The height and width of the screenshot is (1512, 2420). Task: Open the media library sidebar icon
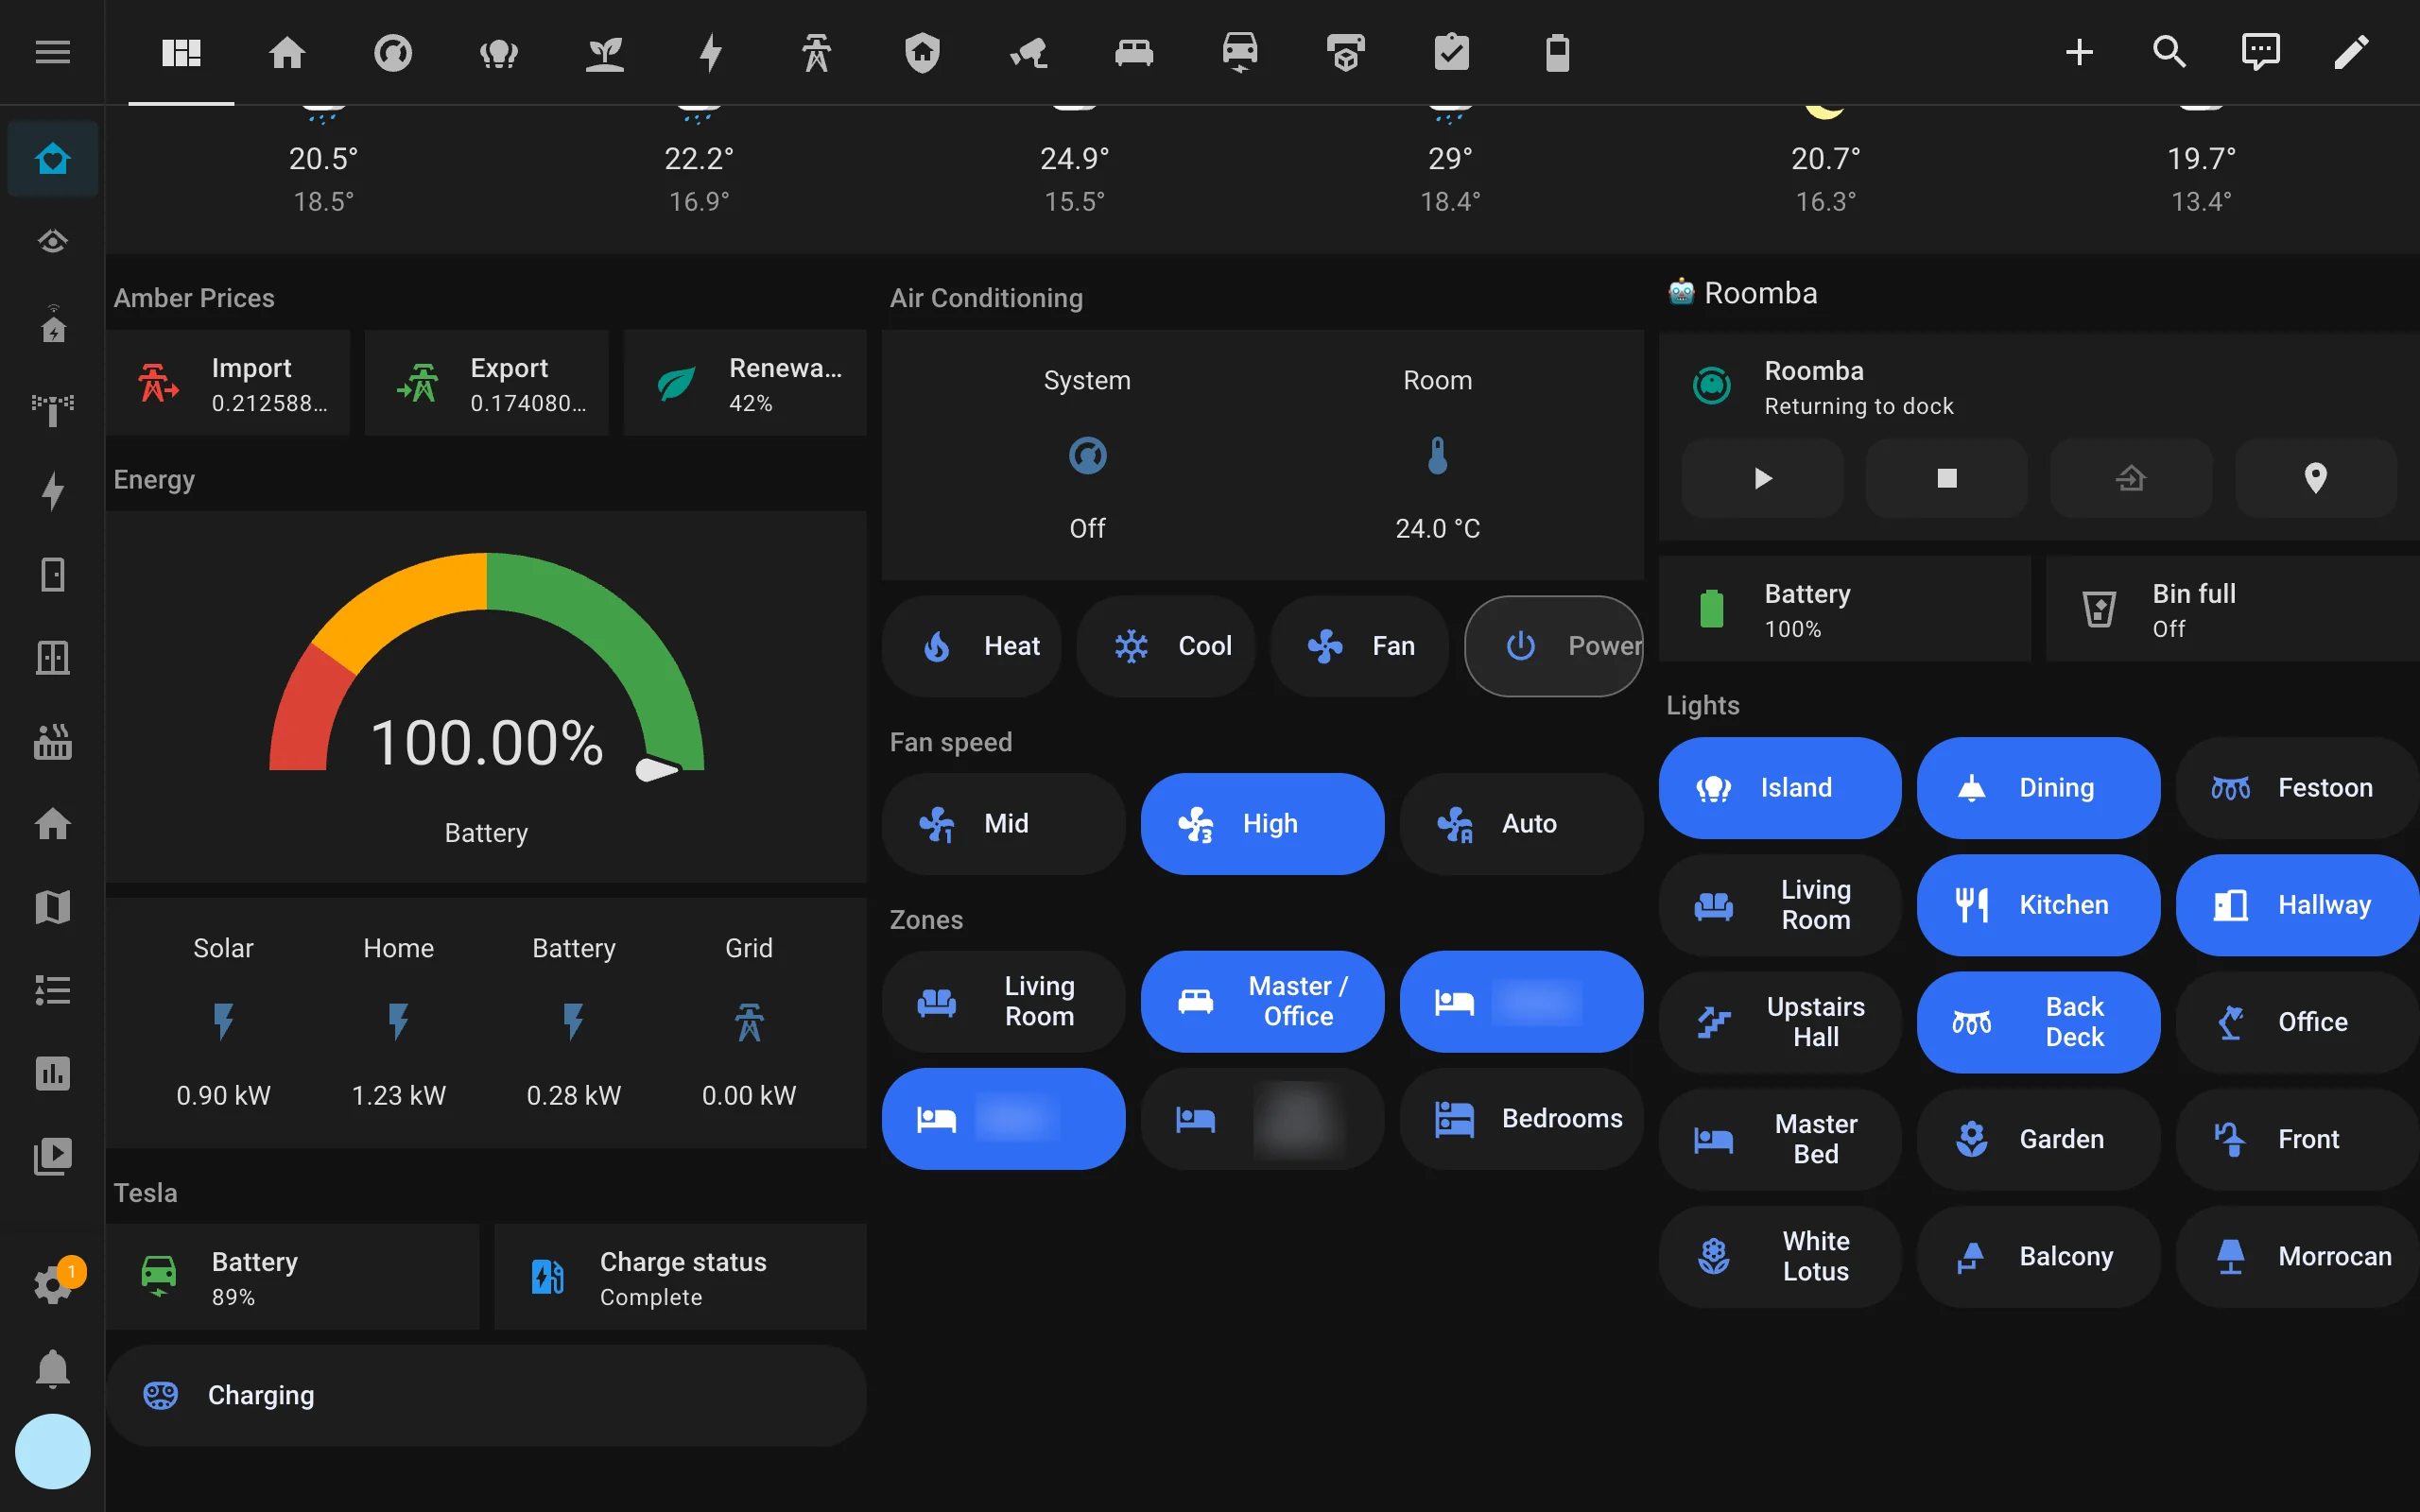tap(52, 1156)
